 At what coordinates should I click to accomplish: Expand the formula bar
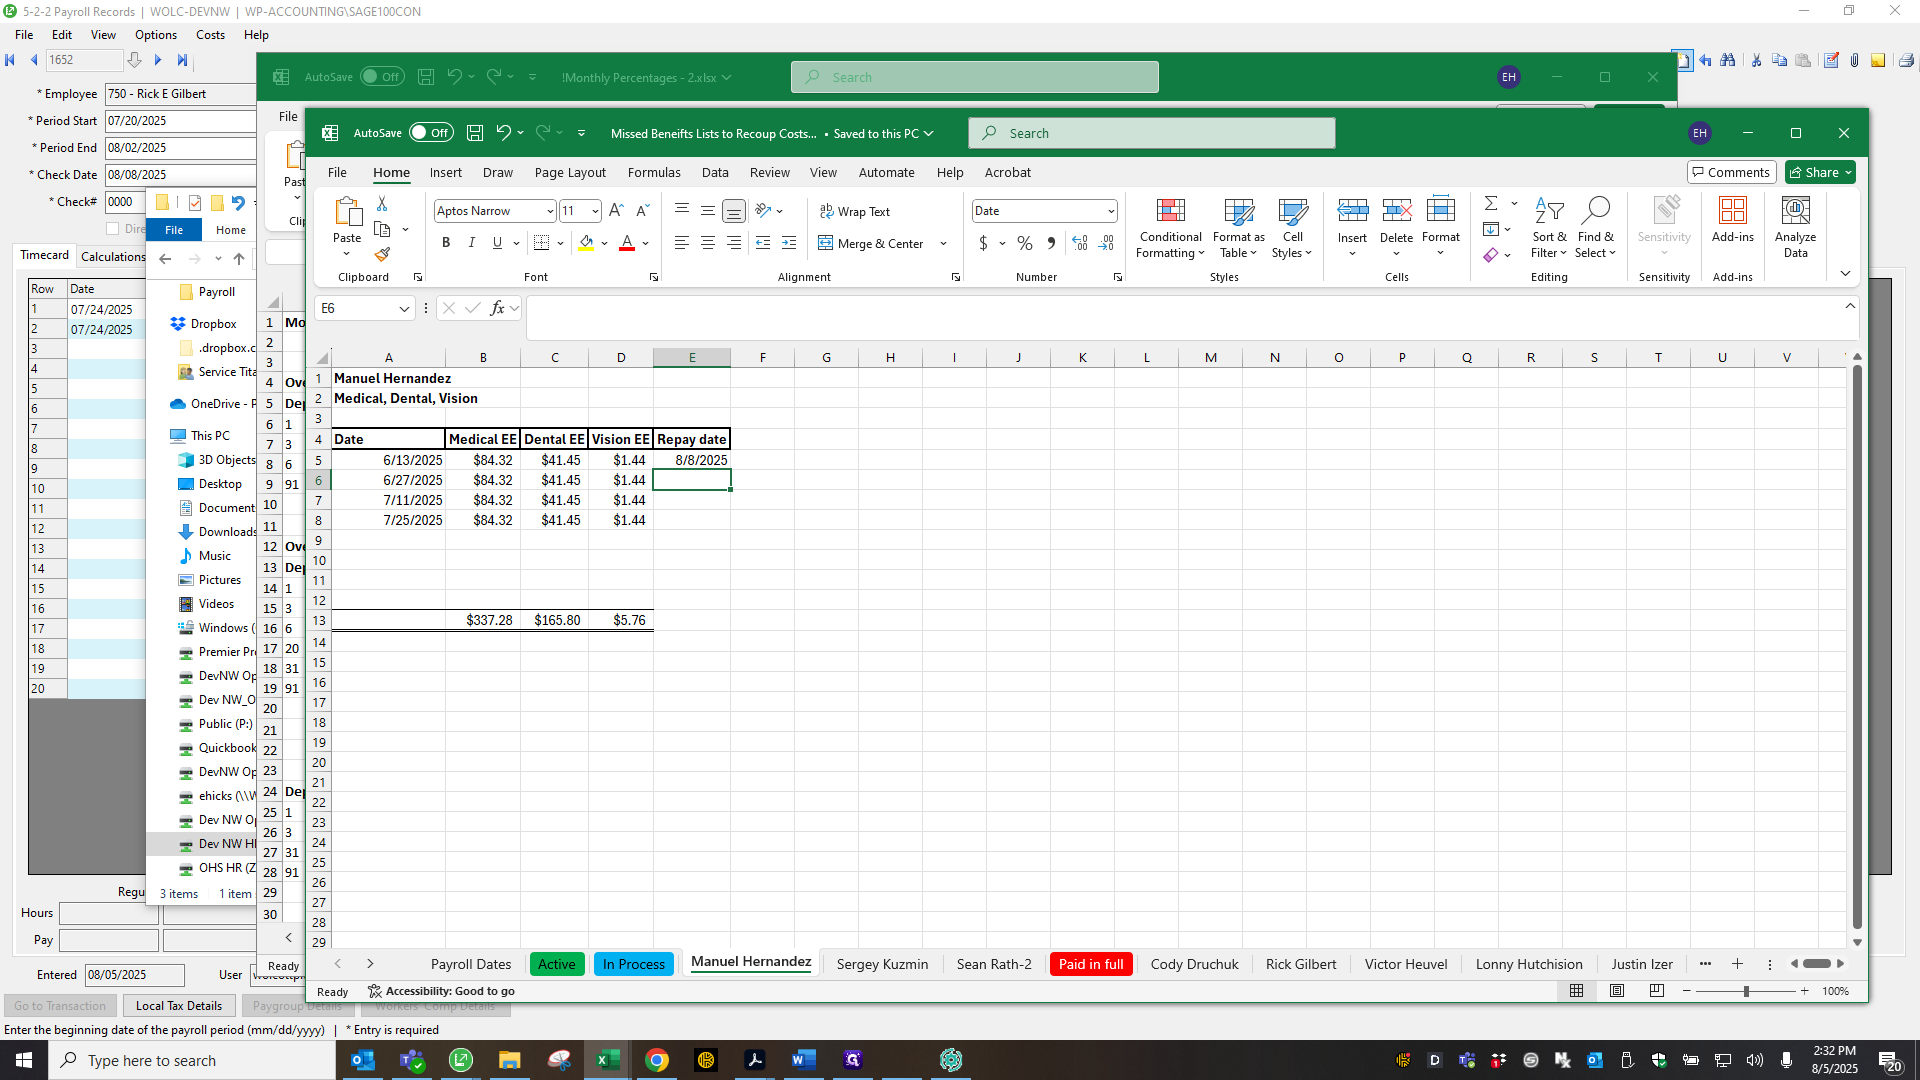(x=1850, y=306)
